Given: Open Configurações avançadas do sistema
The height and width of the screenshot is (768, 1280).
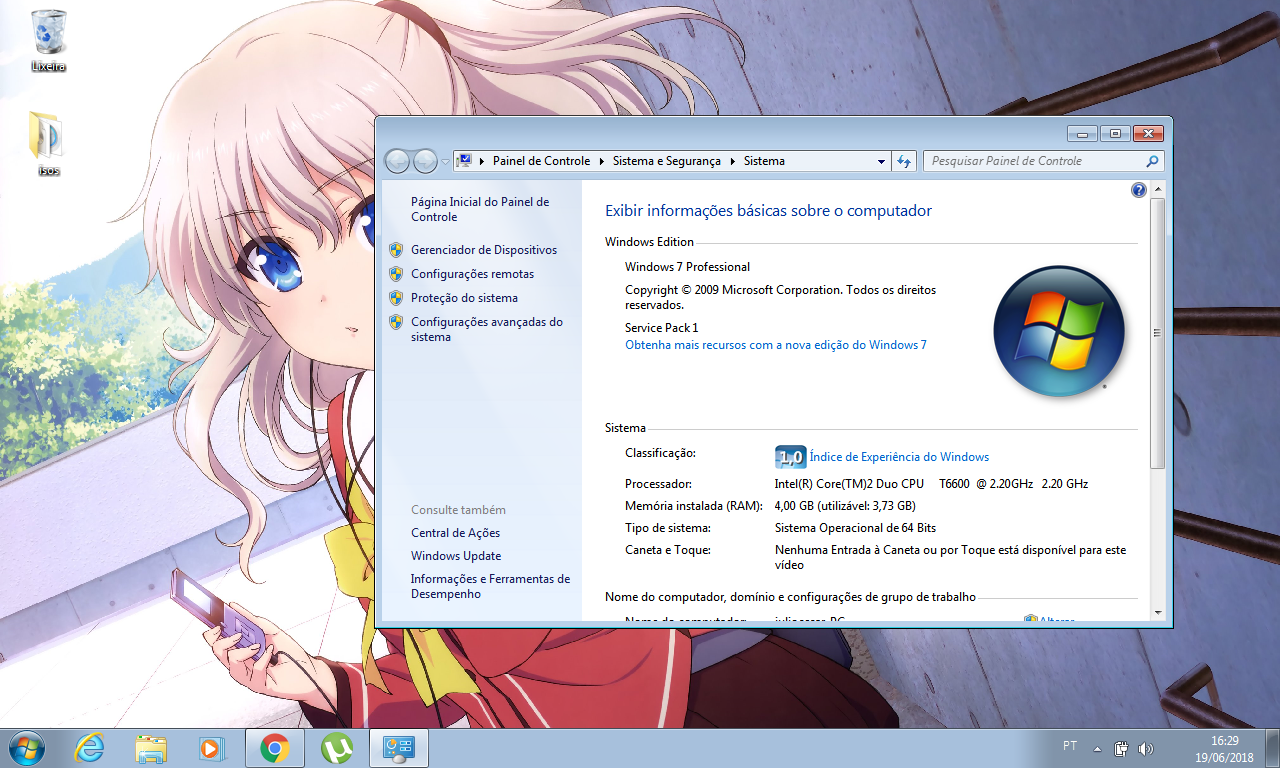Looking at the screenshot, I should pos(487,329).
